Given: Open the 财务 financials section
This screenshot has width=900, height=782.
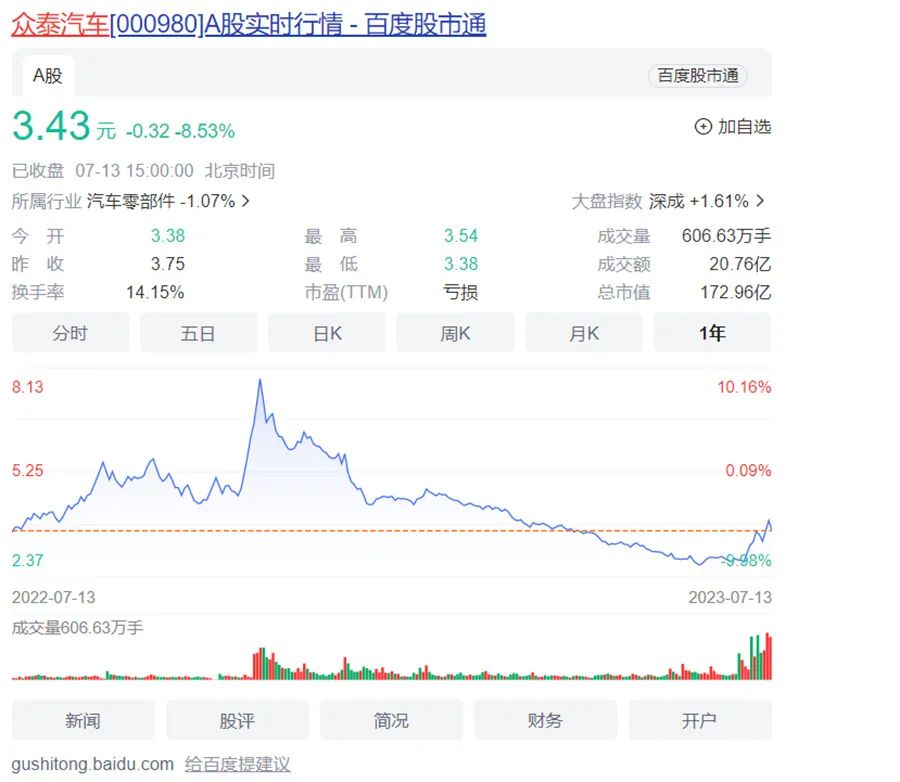Looking at the screenshot, I should (545, 720).
